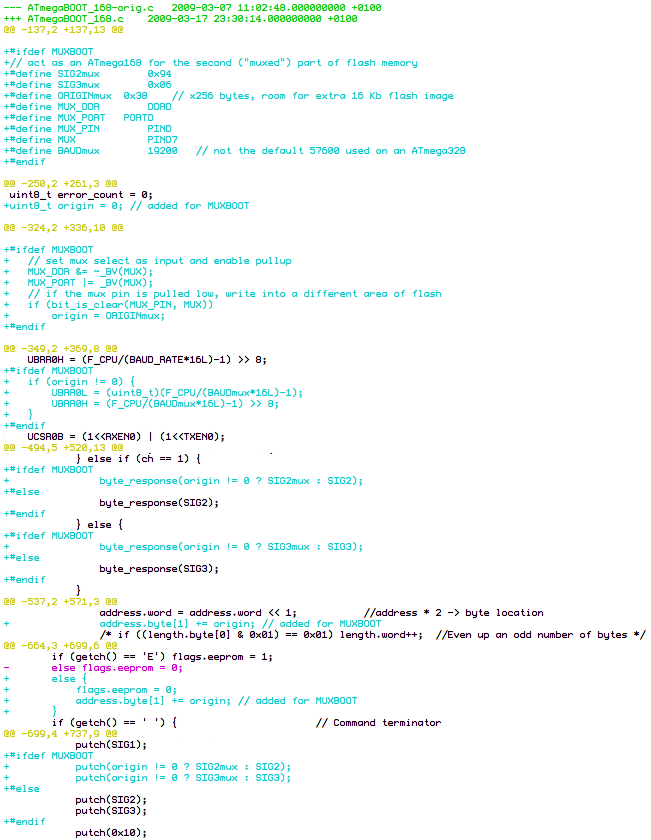Image resolution: width=651 pixels, height=840 pixels.
Task: Click line 'byte_response(SIG3);'
Action: click(x=159, y=568)
